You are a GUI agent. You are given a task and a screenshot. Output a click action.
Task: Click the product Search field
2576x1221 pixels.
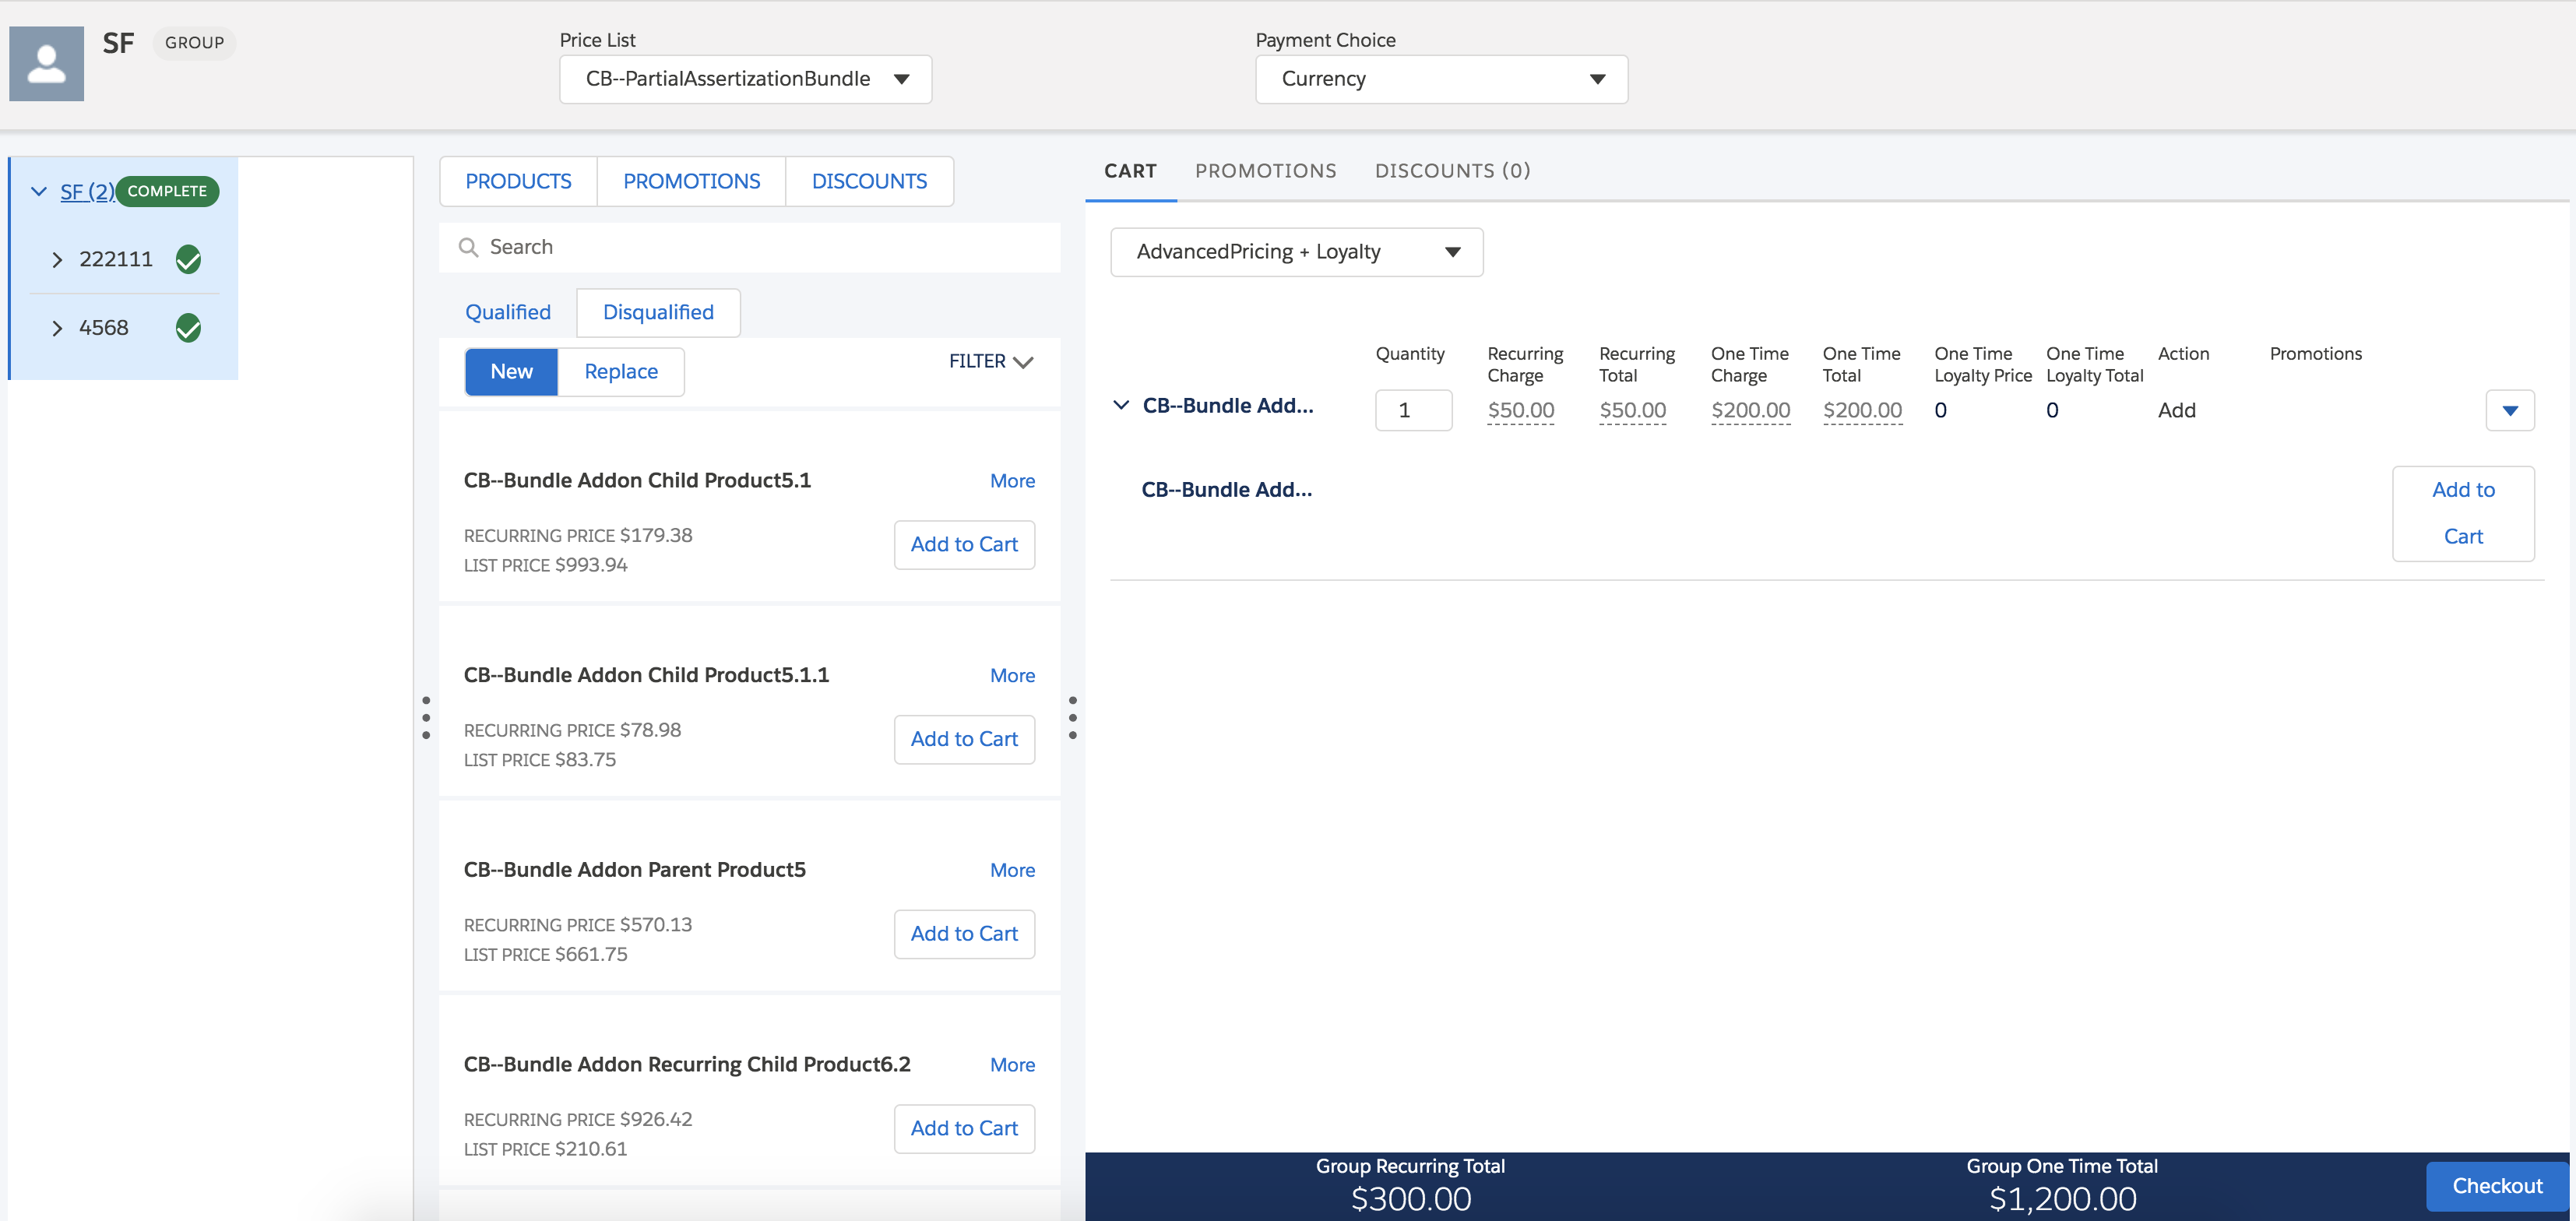749,247
